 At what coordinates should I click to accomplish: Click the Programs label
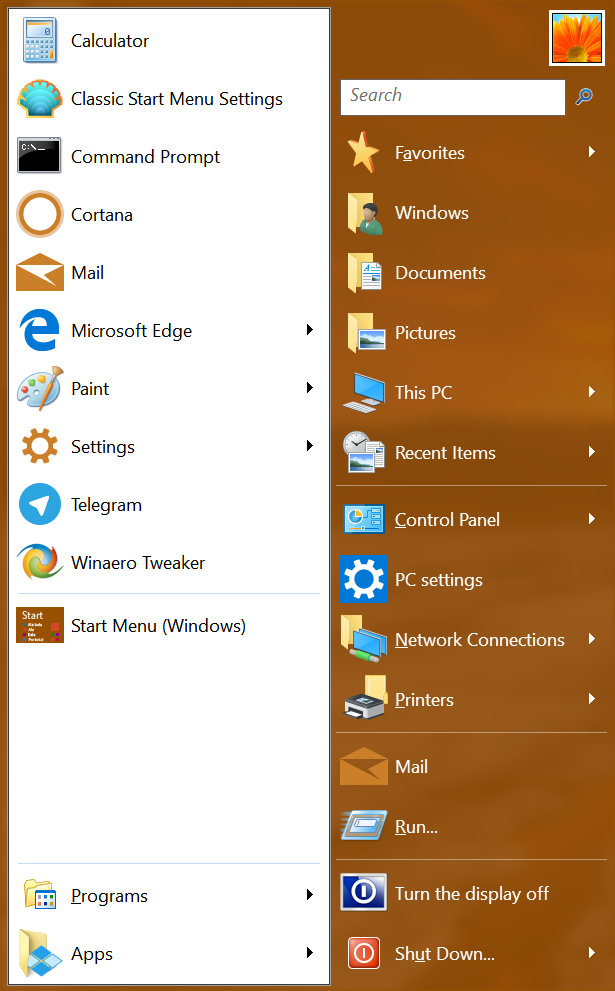pyautogui.click(x=109, y=896)
